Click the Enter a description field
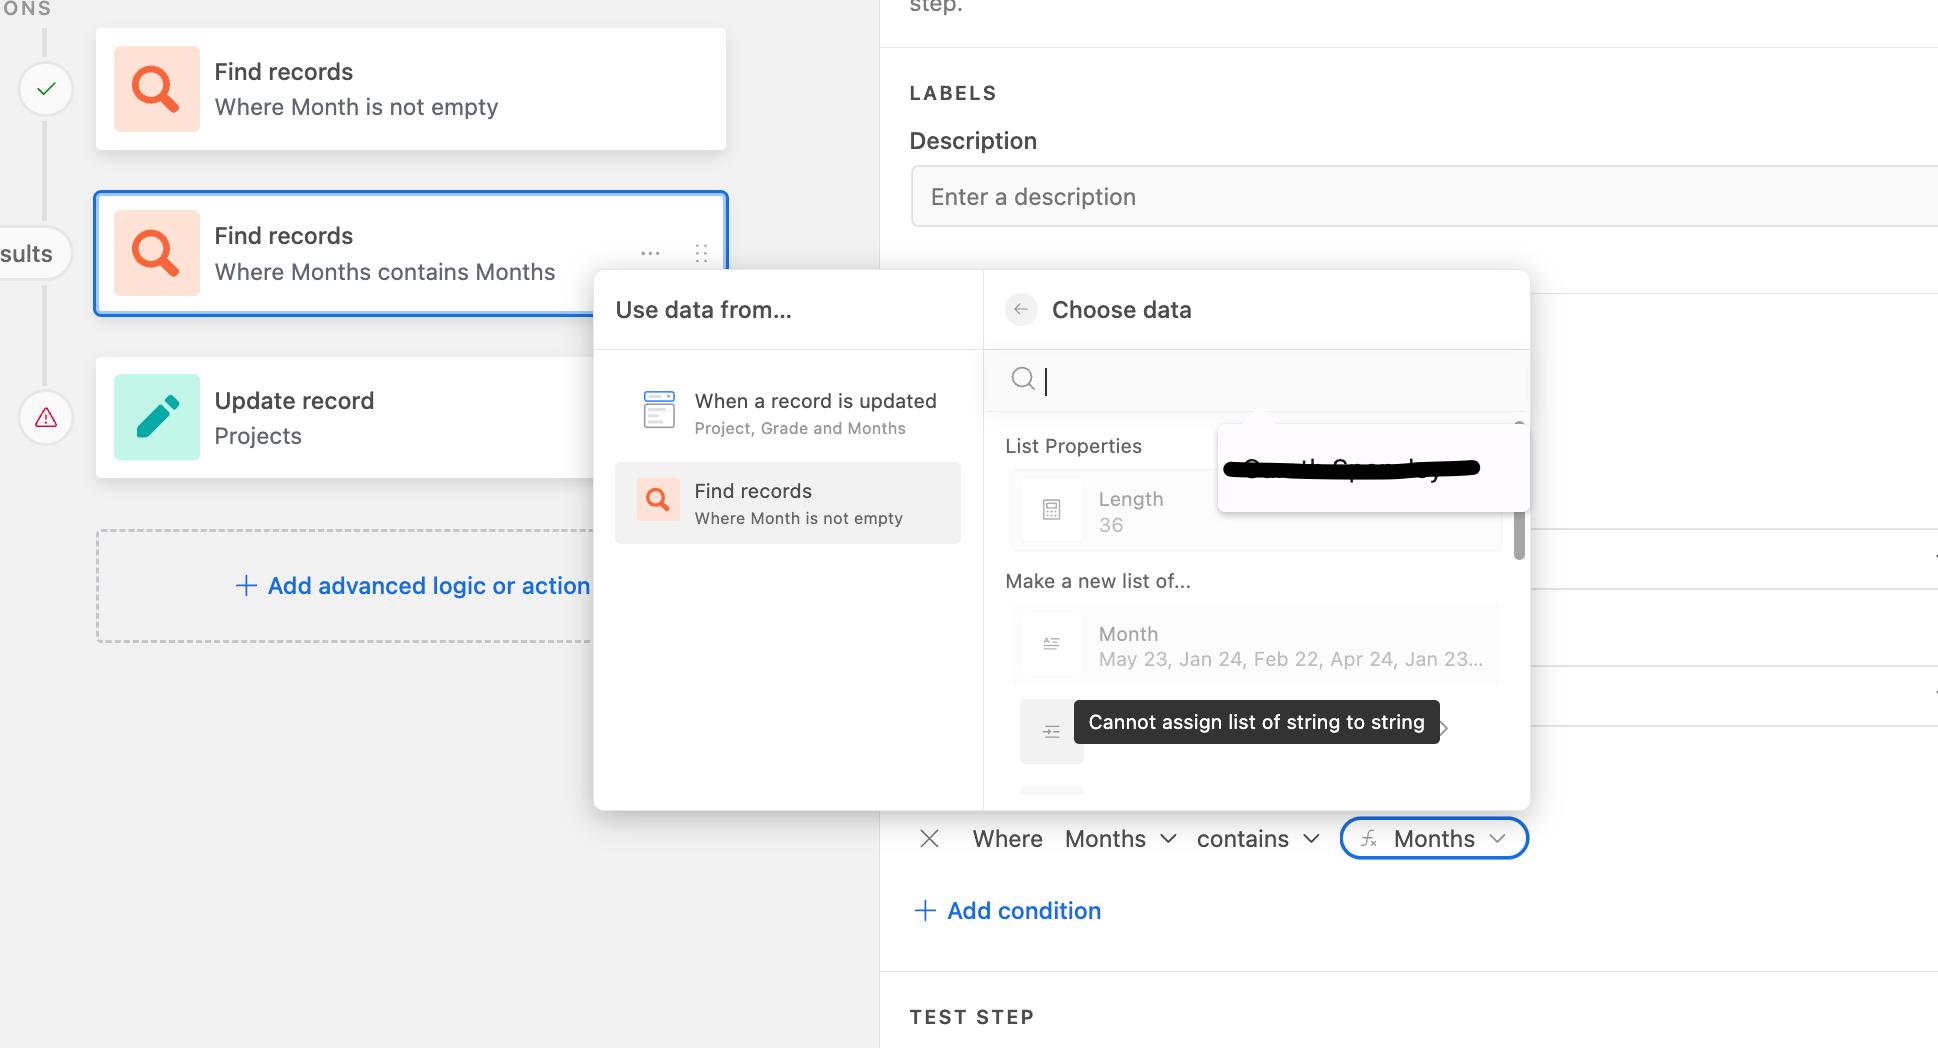This screenshot has height=1048, width=1938. pyautogui.click(x=1424, y=197)
